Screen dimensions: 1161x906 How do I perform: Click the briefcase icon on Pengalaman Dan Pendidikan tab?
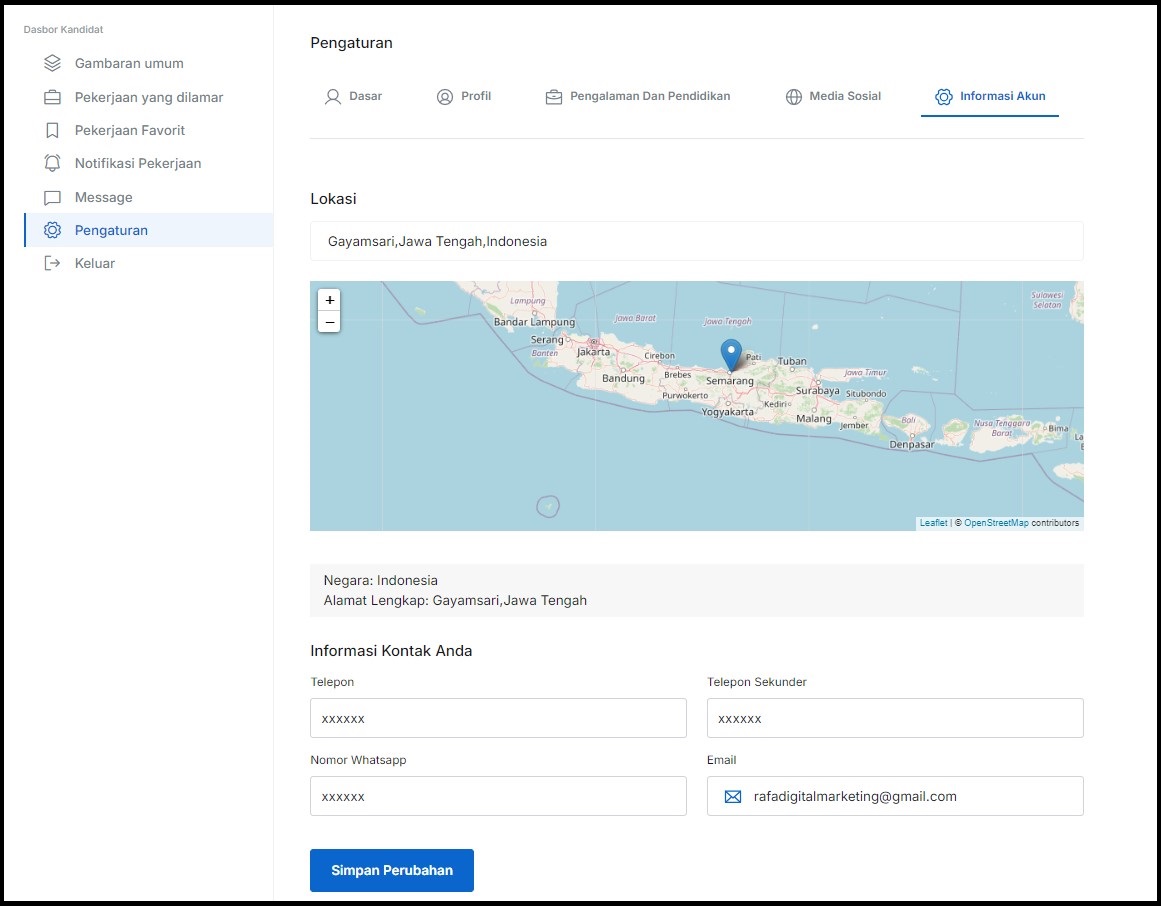[x=553, y=97]
